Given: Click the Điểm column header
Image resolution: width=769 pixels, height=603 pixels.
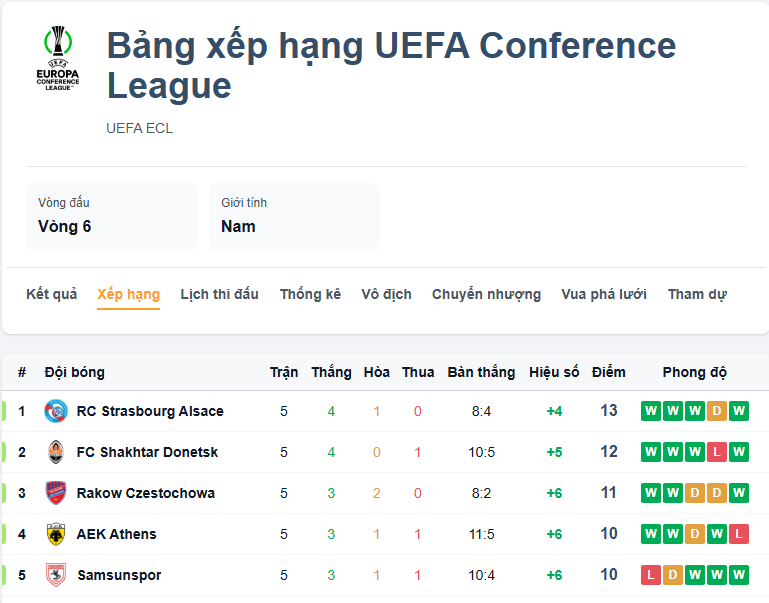Looking at the screenshot, I should click(x=608, y=372).
